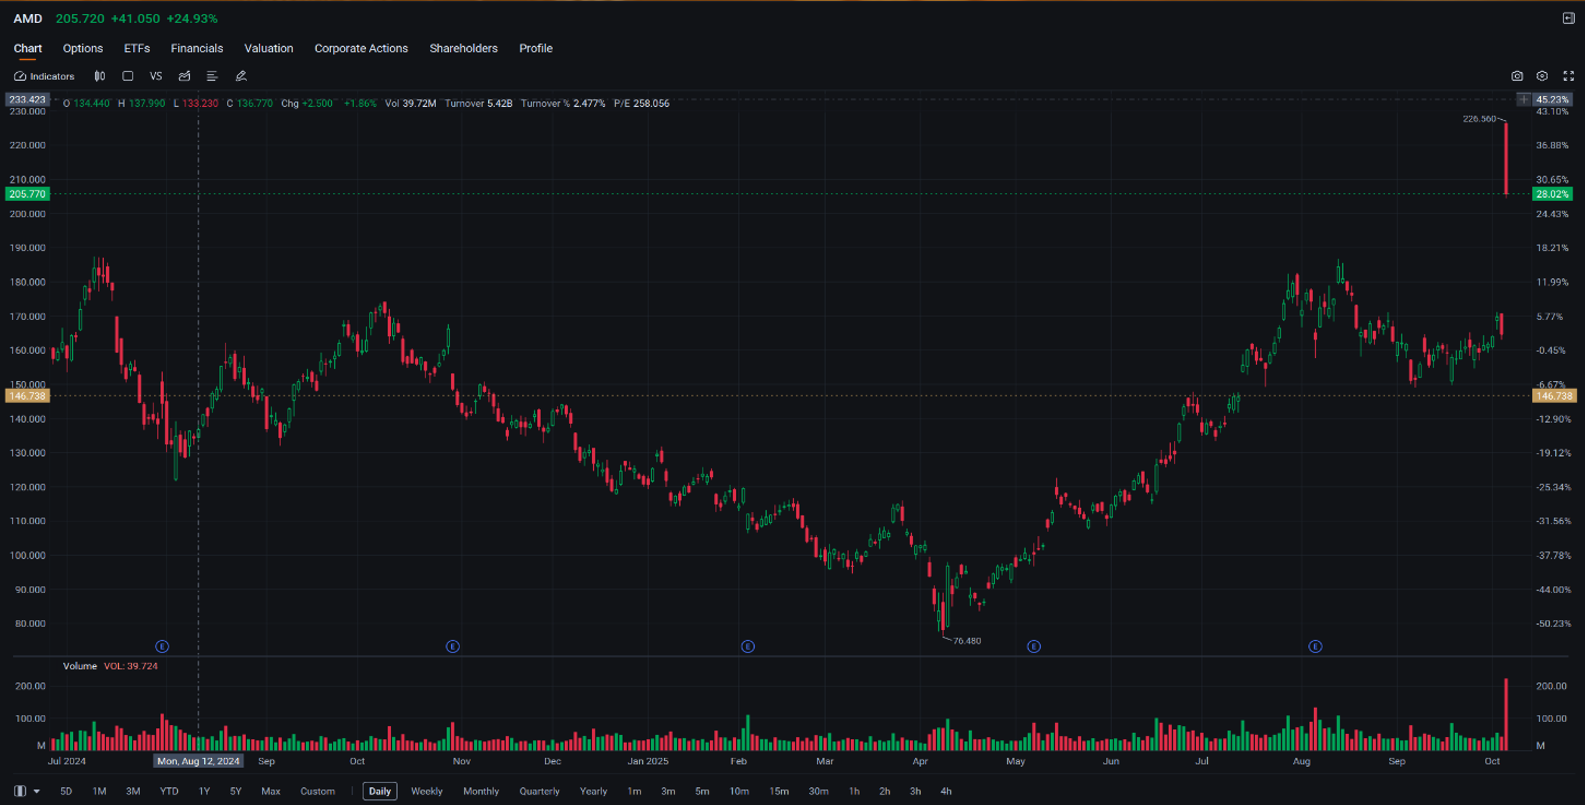Image resolution: width=1585 pixels, height=805 pixels.
Task: Select the 5Y range
Action: click(x=236, y=791)
